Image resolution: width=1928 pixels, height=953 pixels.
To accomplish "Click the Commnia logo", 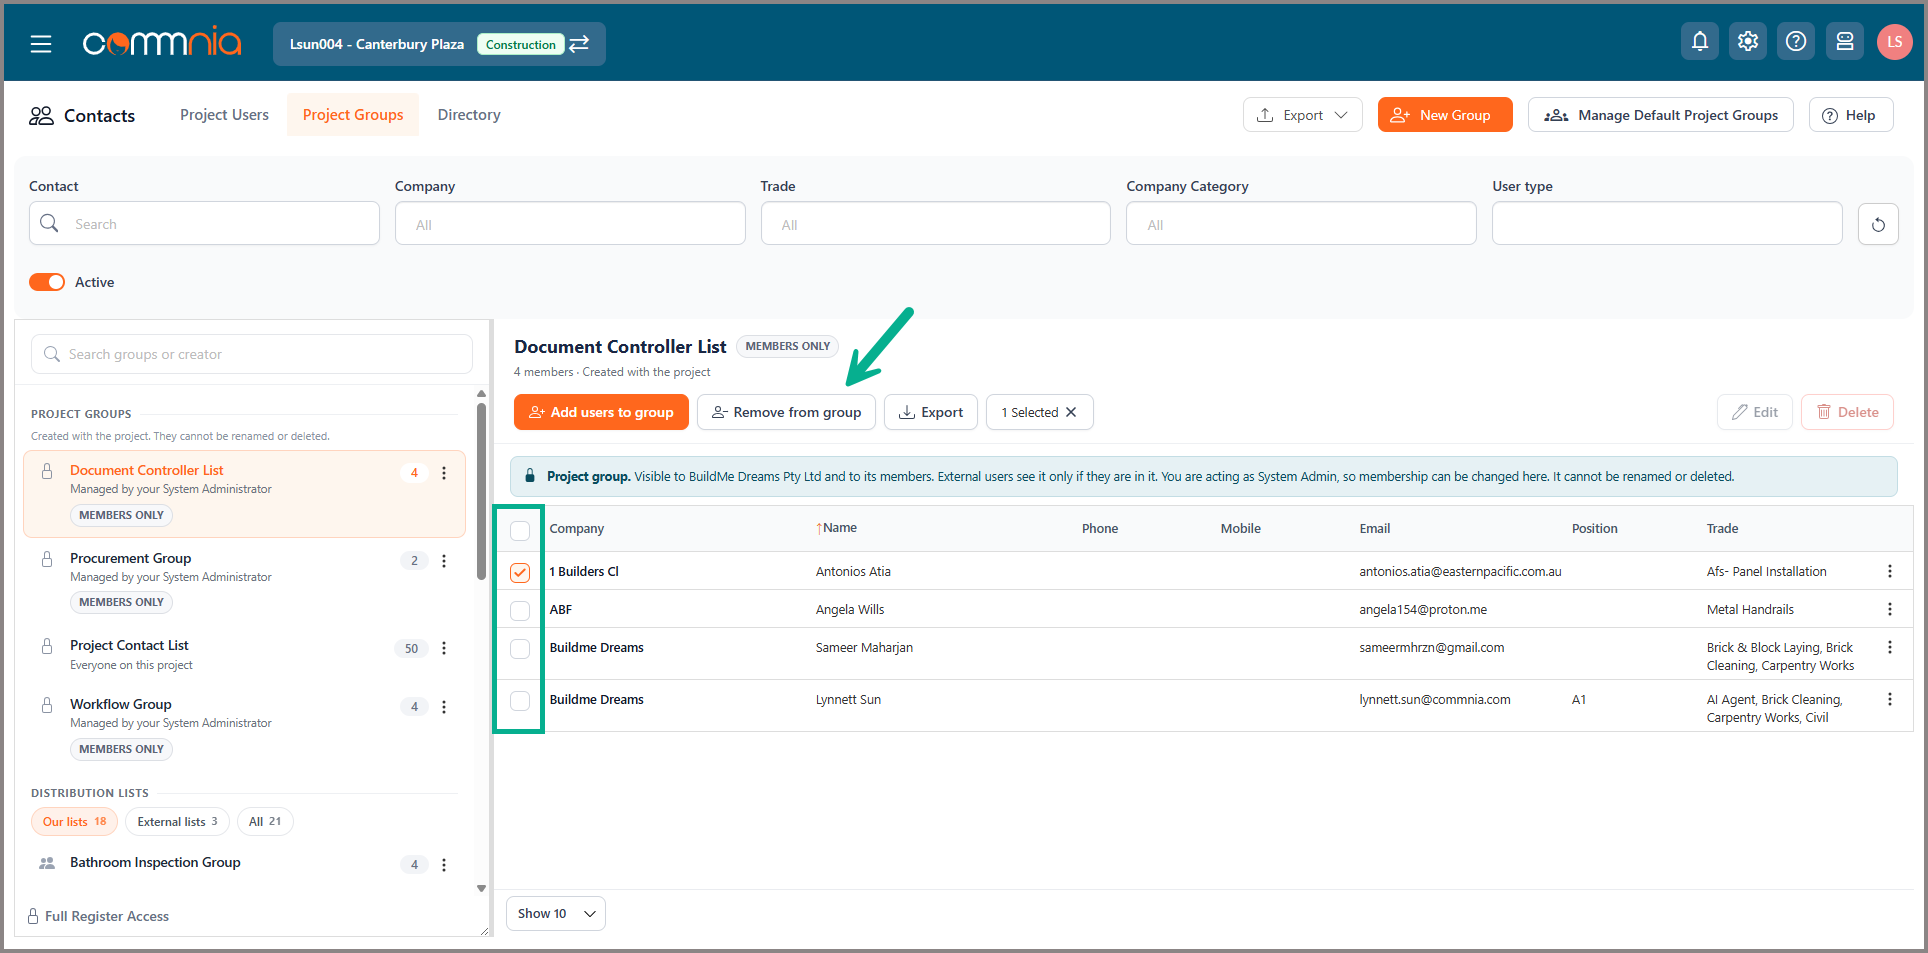I will pyautogui.click(x=162, y=43).
